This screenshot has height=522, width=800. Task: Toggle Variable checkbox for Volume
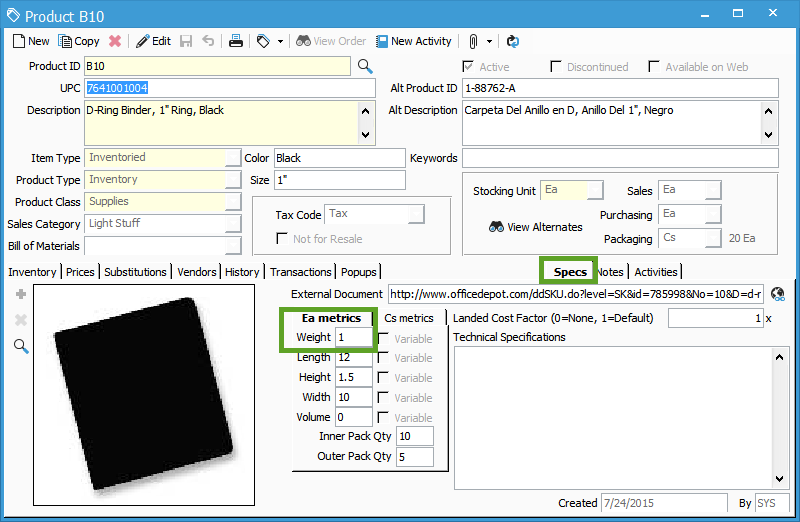[x=383, y=417]
